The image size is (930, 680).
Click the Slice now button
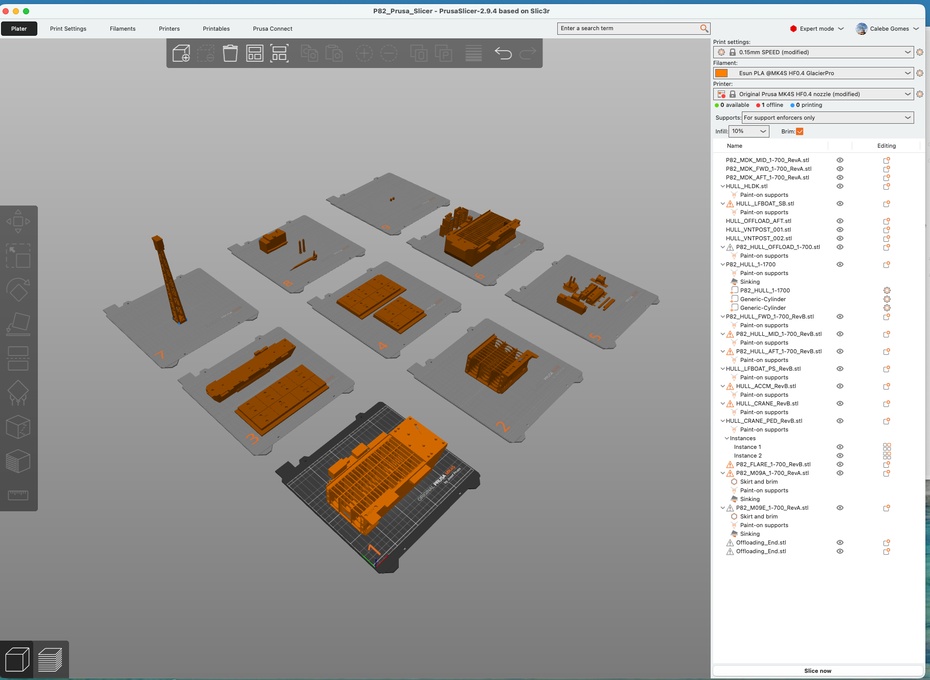tap(817, 671)
